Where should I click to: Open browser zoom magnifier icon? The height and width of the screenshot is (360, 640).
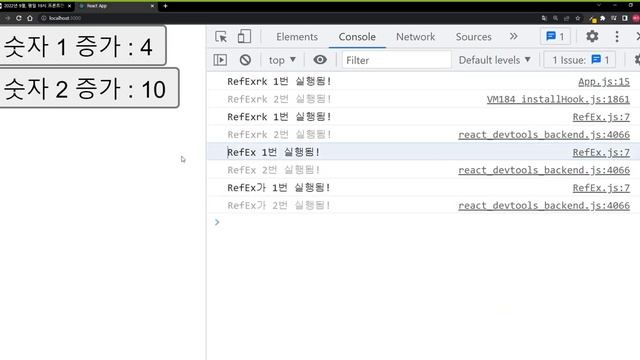click(x=556, y=18)
